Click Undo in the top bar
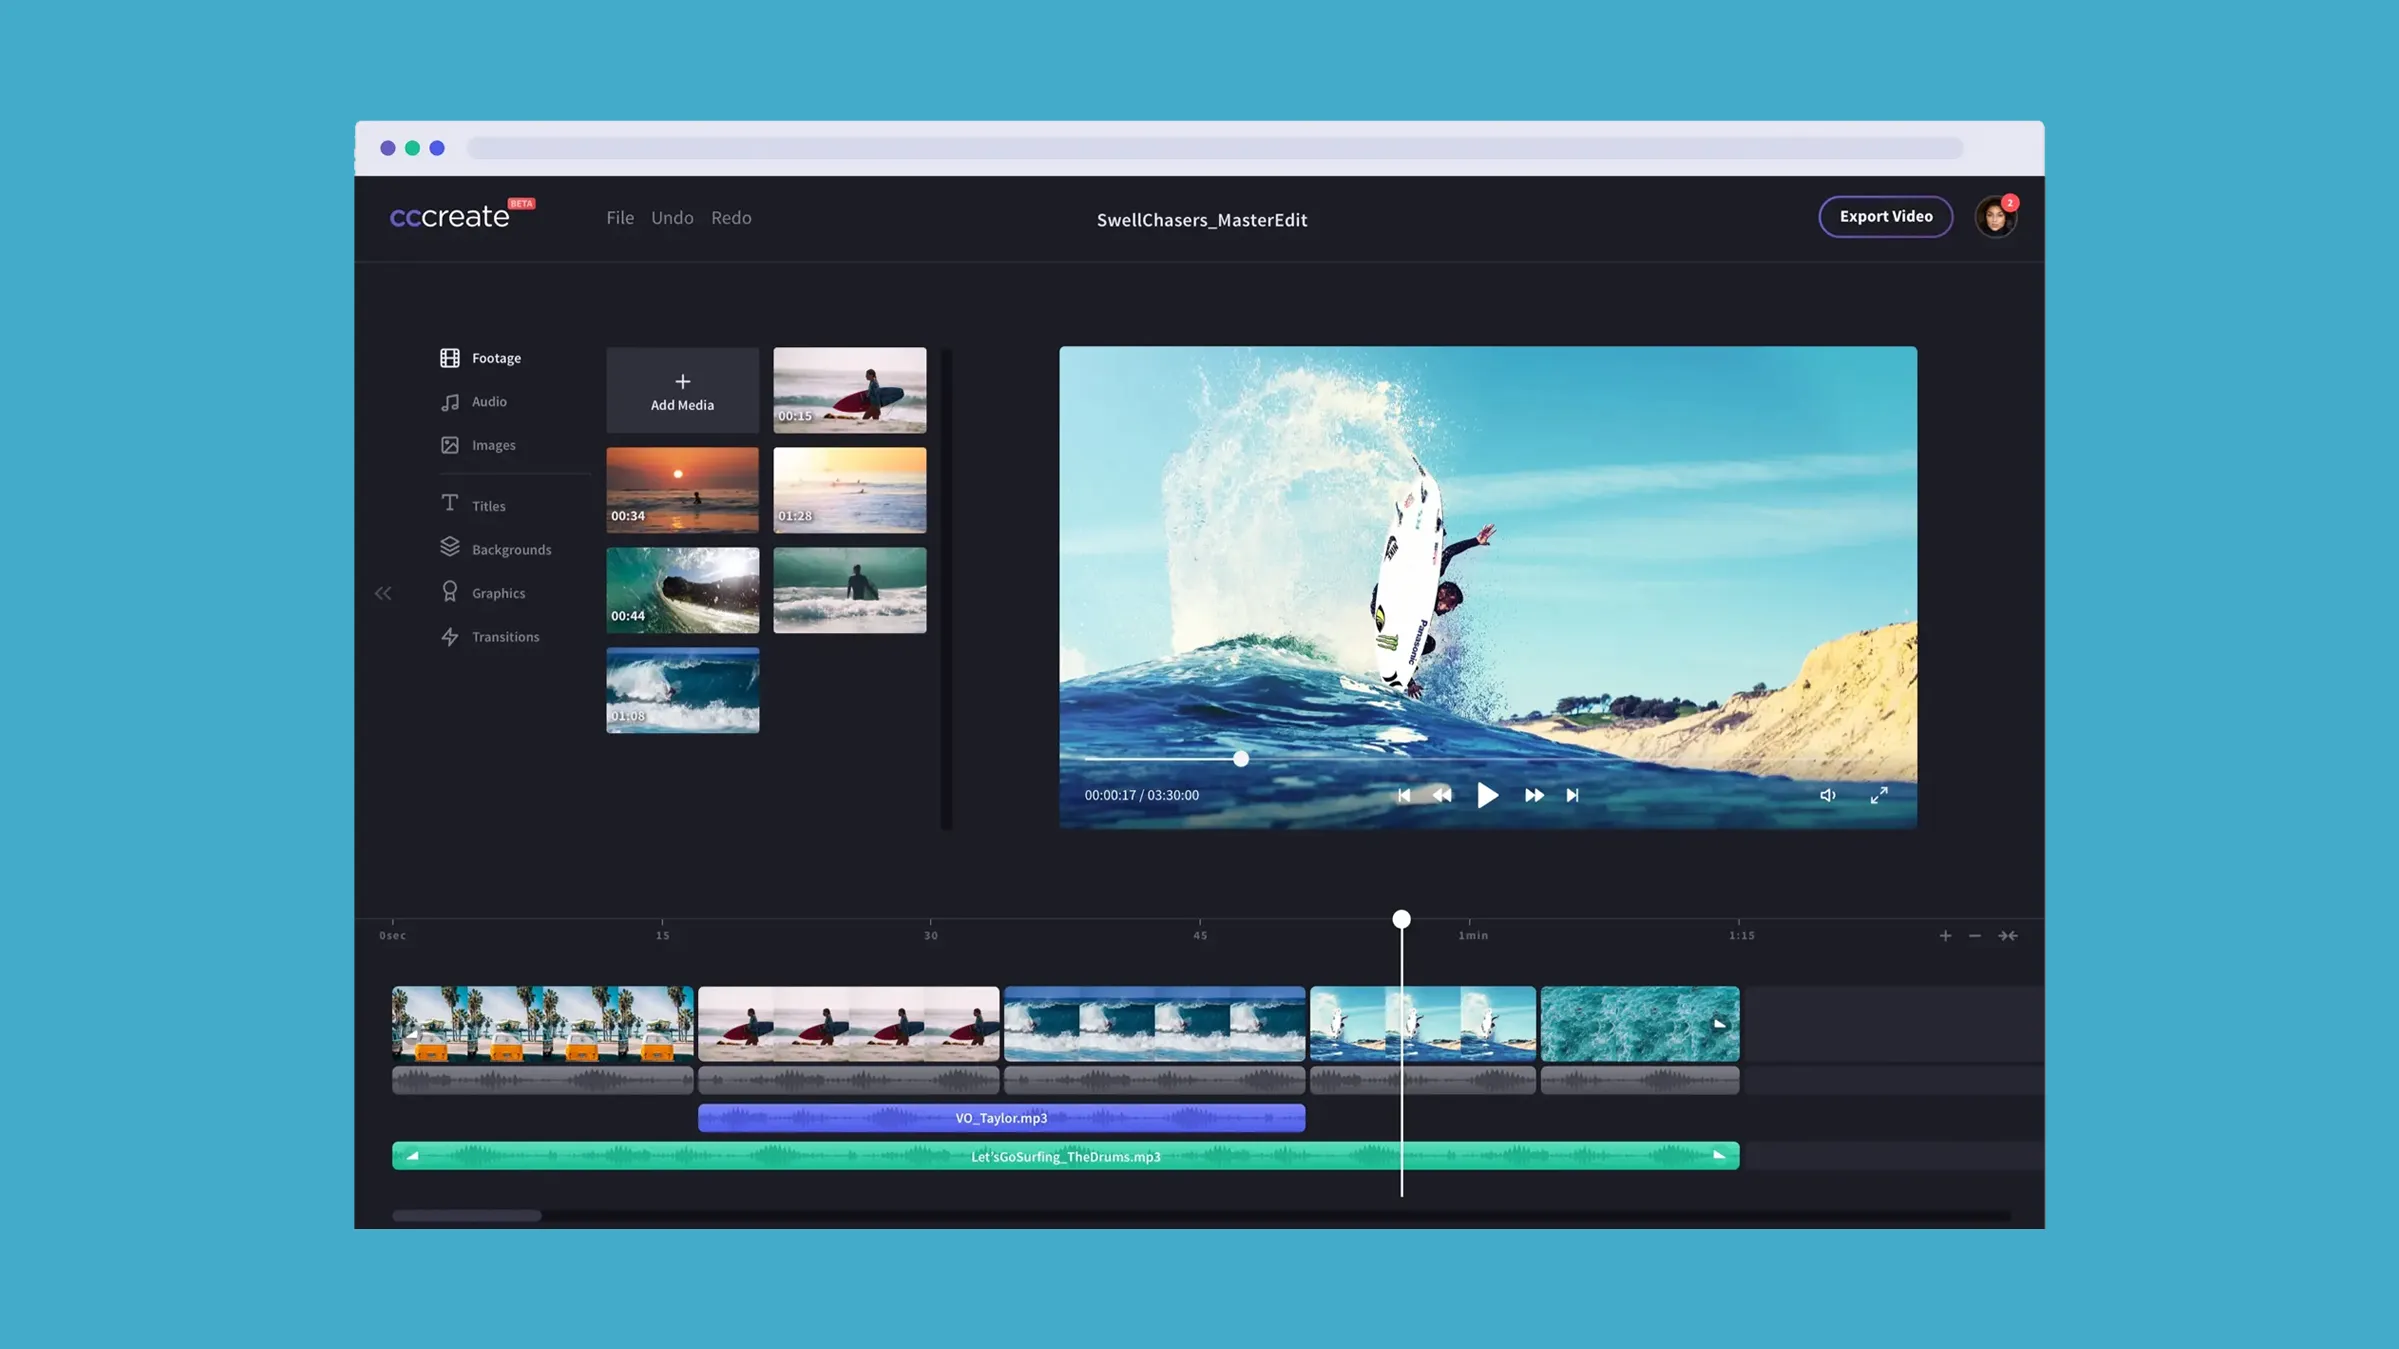Viewport: 2399px width, 1349px height. 671,218
